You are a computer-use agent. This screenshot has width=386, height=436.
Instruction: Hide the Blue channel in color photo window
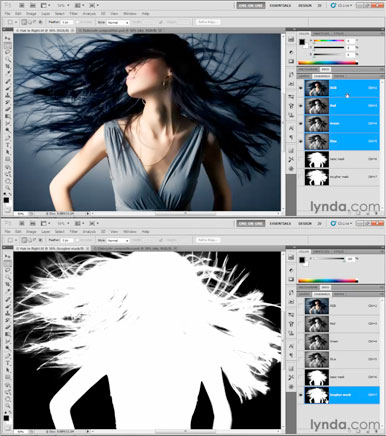click(301, 141)
